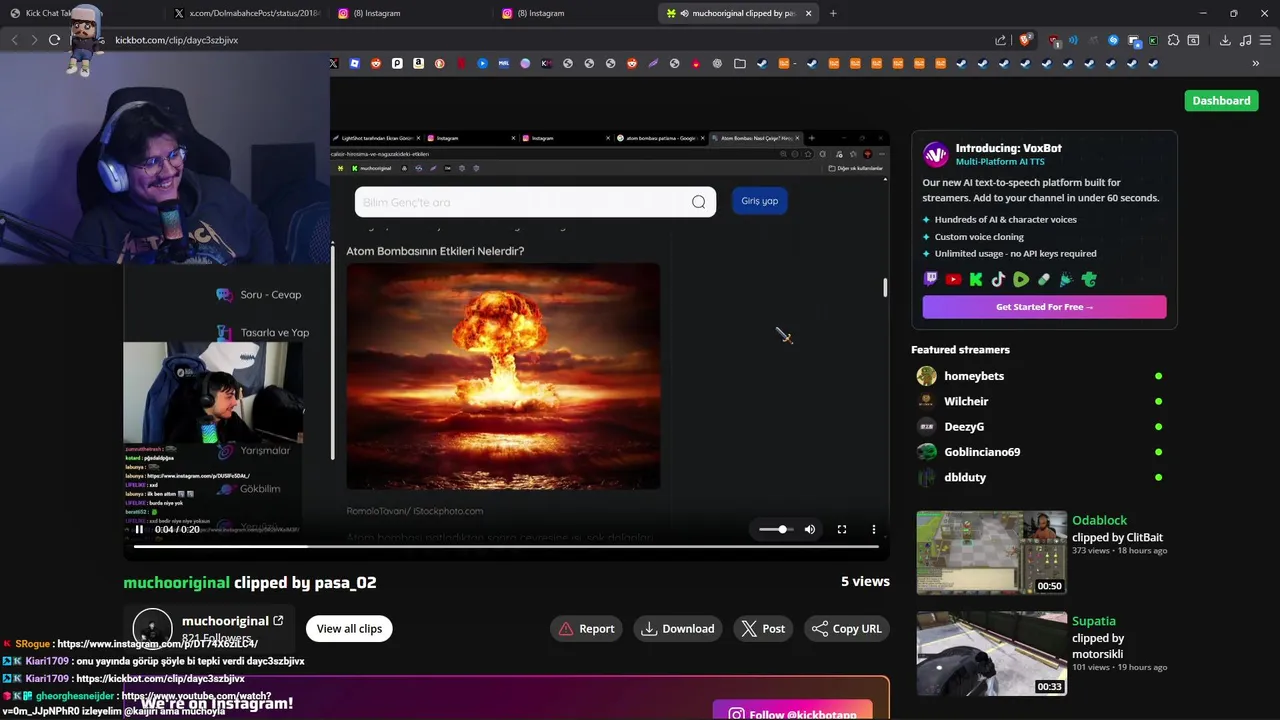This screenshot has height=720, width=1280.
Task: Post the clip to X
Action: [763, 629]
